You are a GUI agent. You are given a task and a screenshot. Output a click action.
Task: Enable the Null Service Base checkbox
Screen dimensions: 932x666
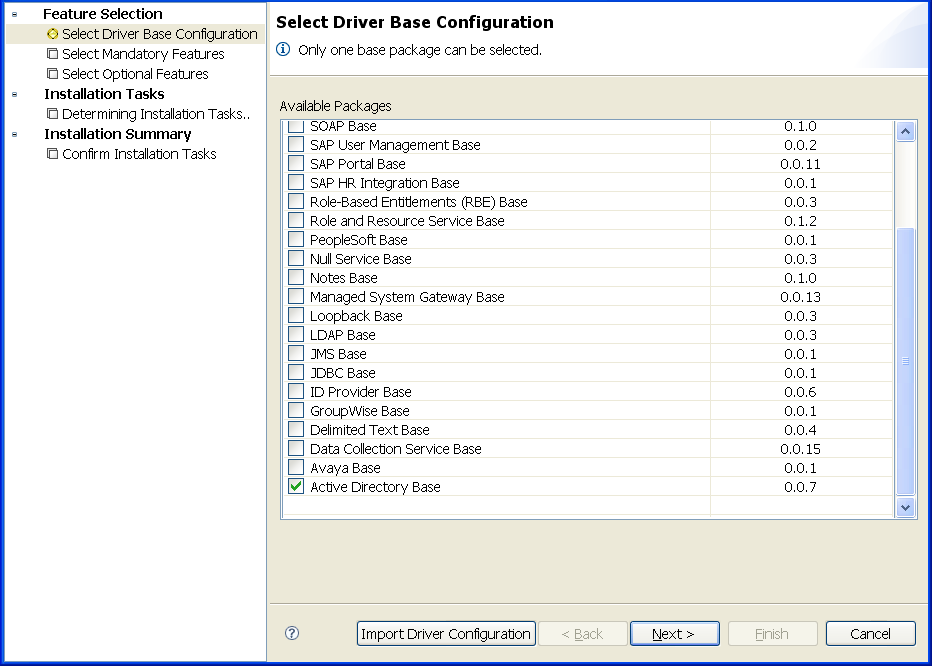296,258
